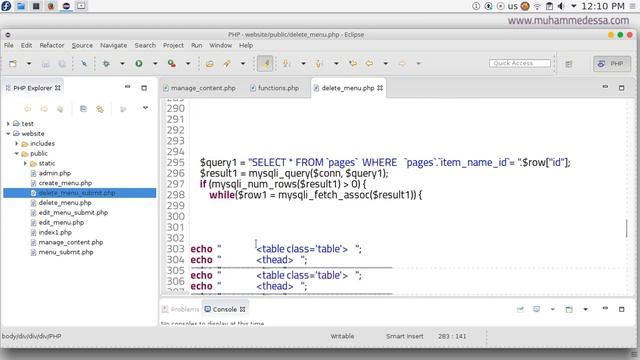The height and width of the screenshot is (360, 640).
Task: Click Collapse All icon in PHP Explorer
Action: click(83, 109)
